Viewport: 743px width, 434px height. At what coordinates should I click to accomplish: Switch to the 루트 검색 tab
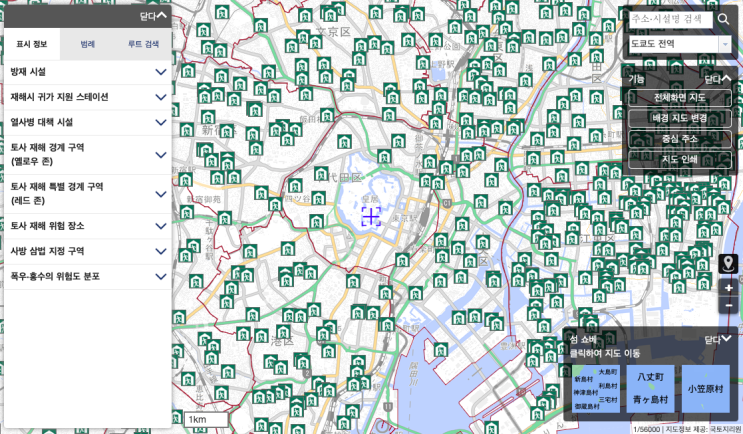point(143,44)
